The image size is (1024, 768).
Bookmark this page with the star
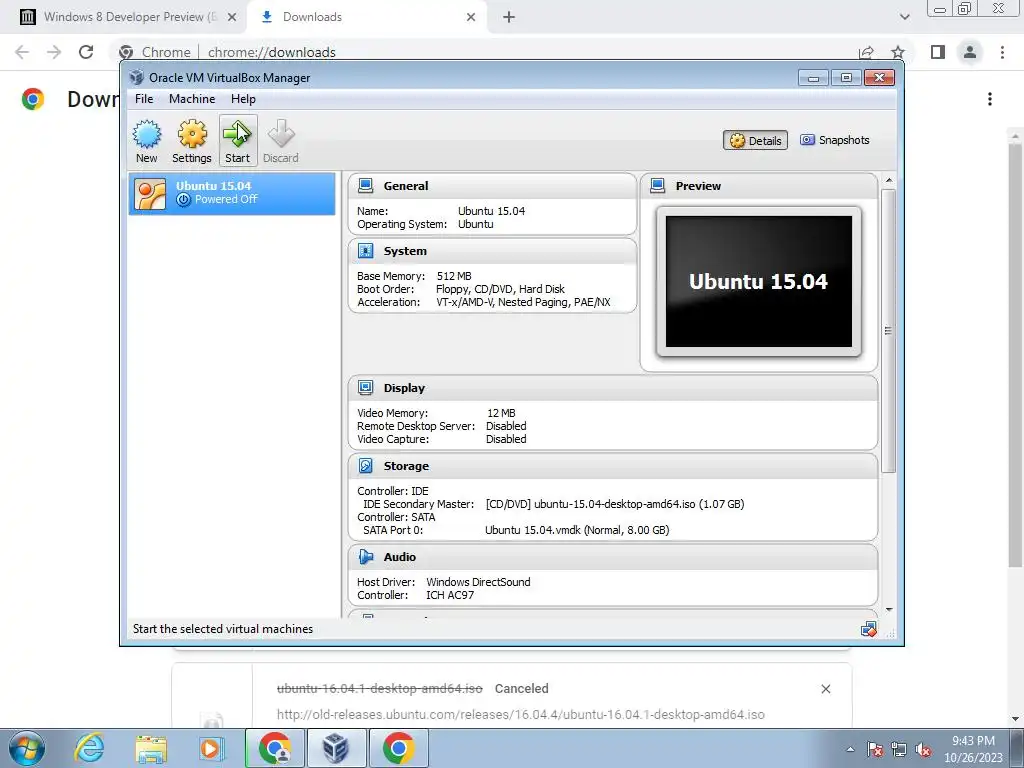pyautogui.click(x=898, y=52)
